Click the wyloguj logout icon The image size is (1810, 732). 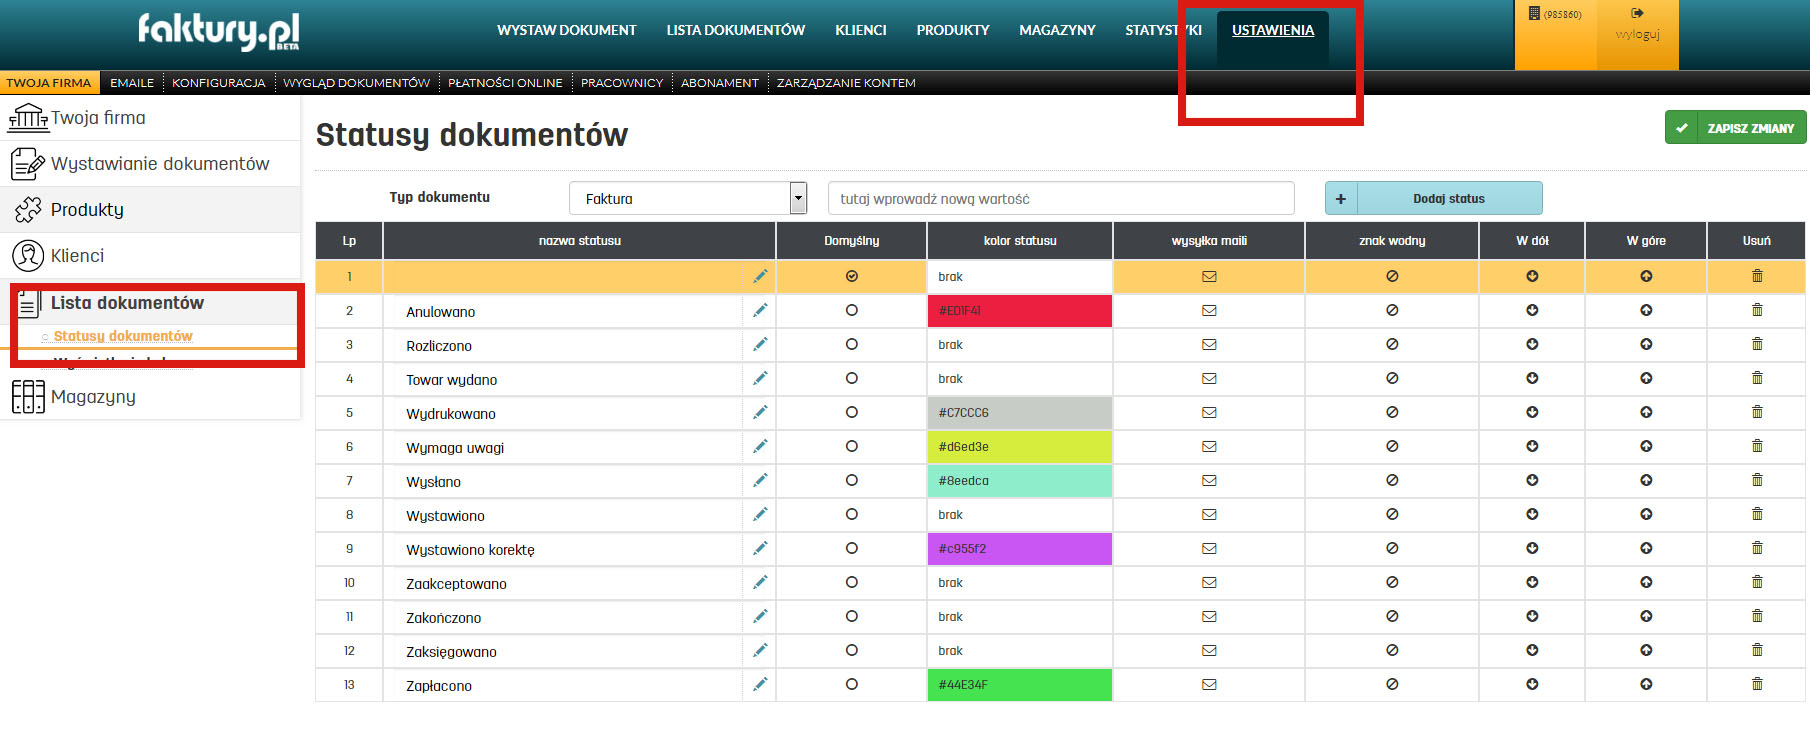[x=1637, y=13]
